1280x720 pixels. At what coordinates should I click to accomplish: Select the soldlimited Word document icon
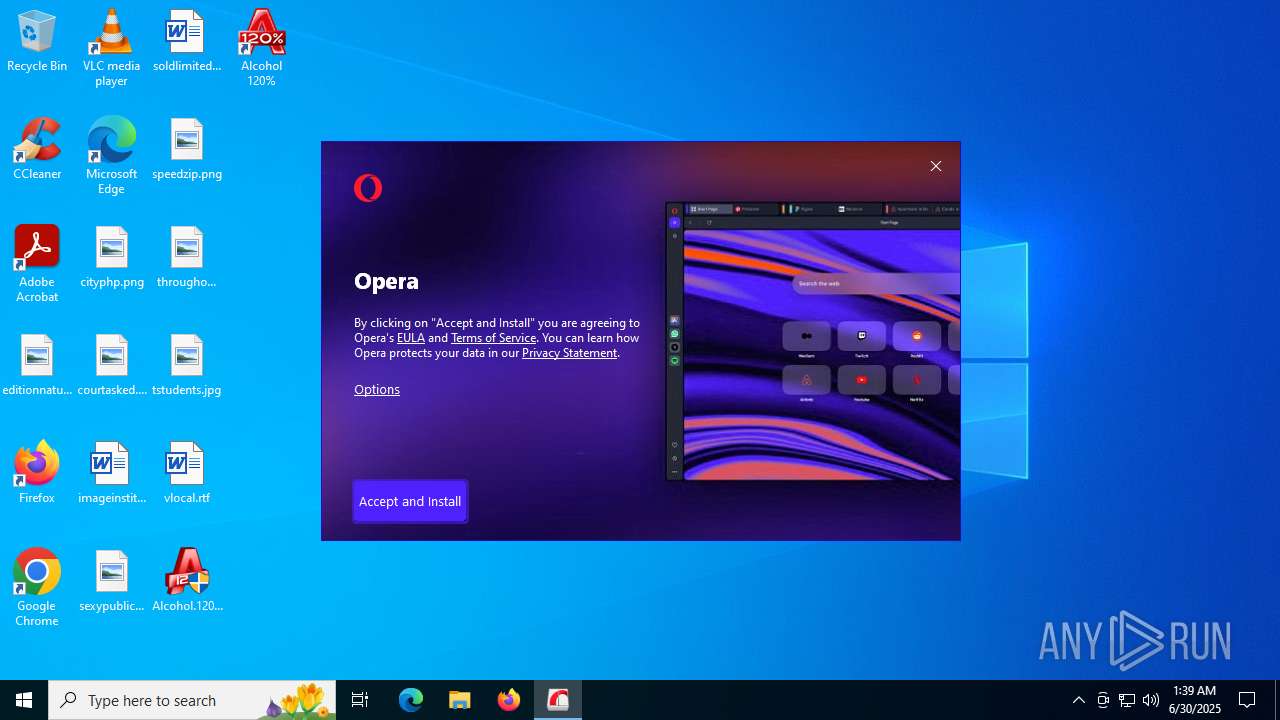coord(187,42)
